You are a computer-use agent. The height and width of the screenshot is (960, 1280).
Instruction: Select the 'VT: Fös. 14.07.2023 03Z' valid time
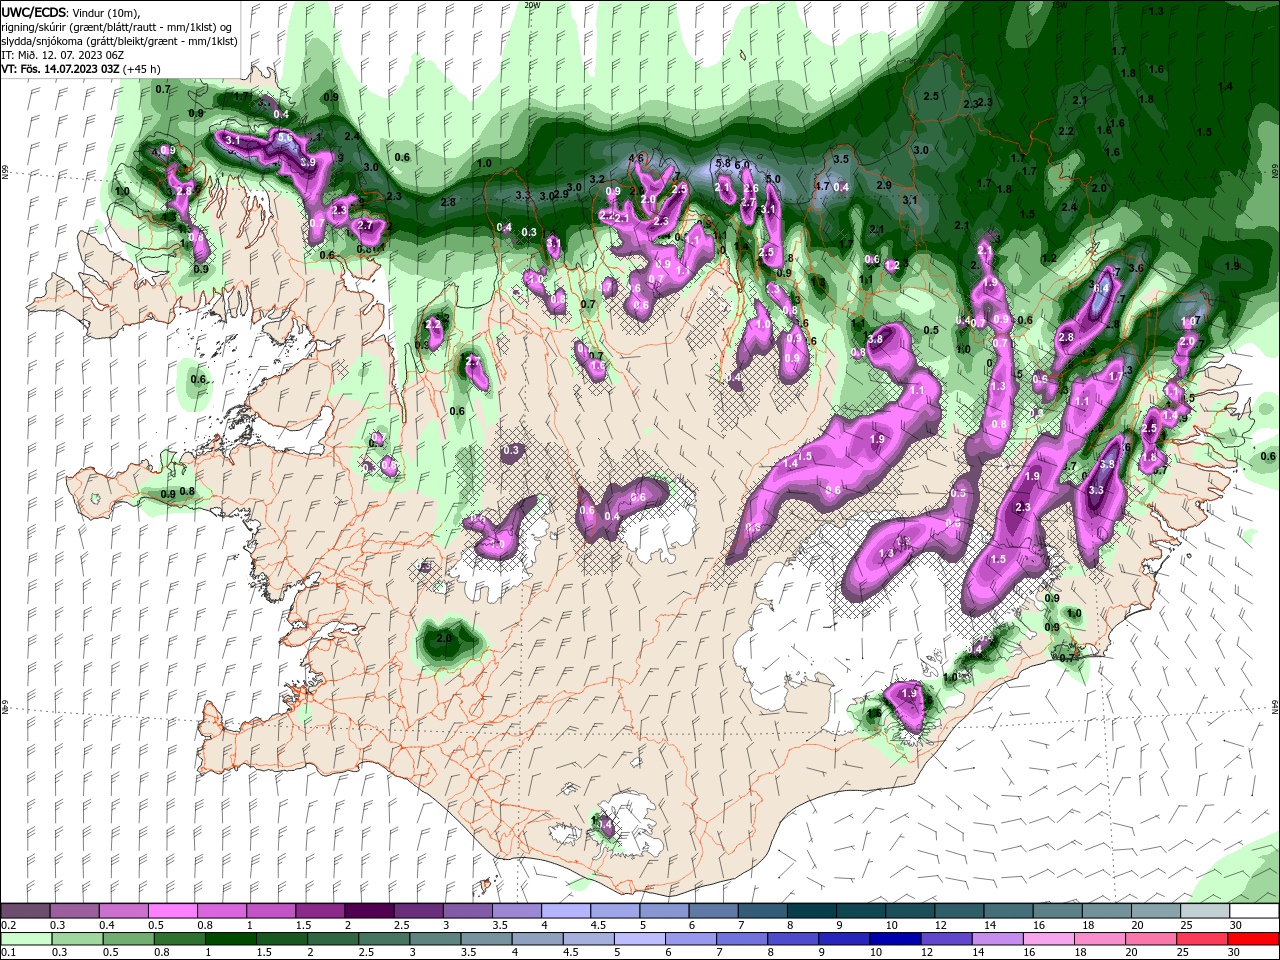[x=60, y=69]
